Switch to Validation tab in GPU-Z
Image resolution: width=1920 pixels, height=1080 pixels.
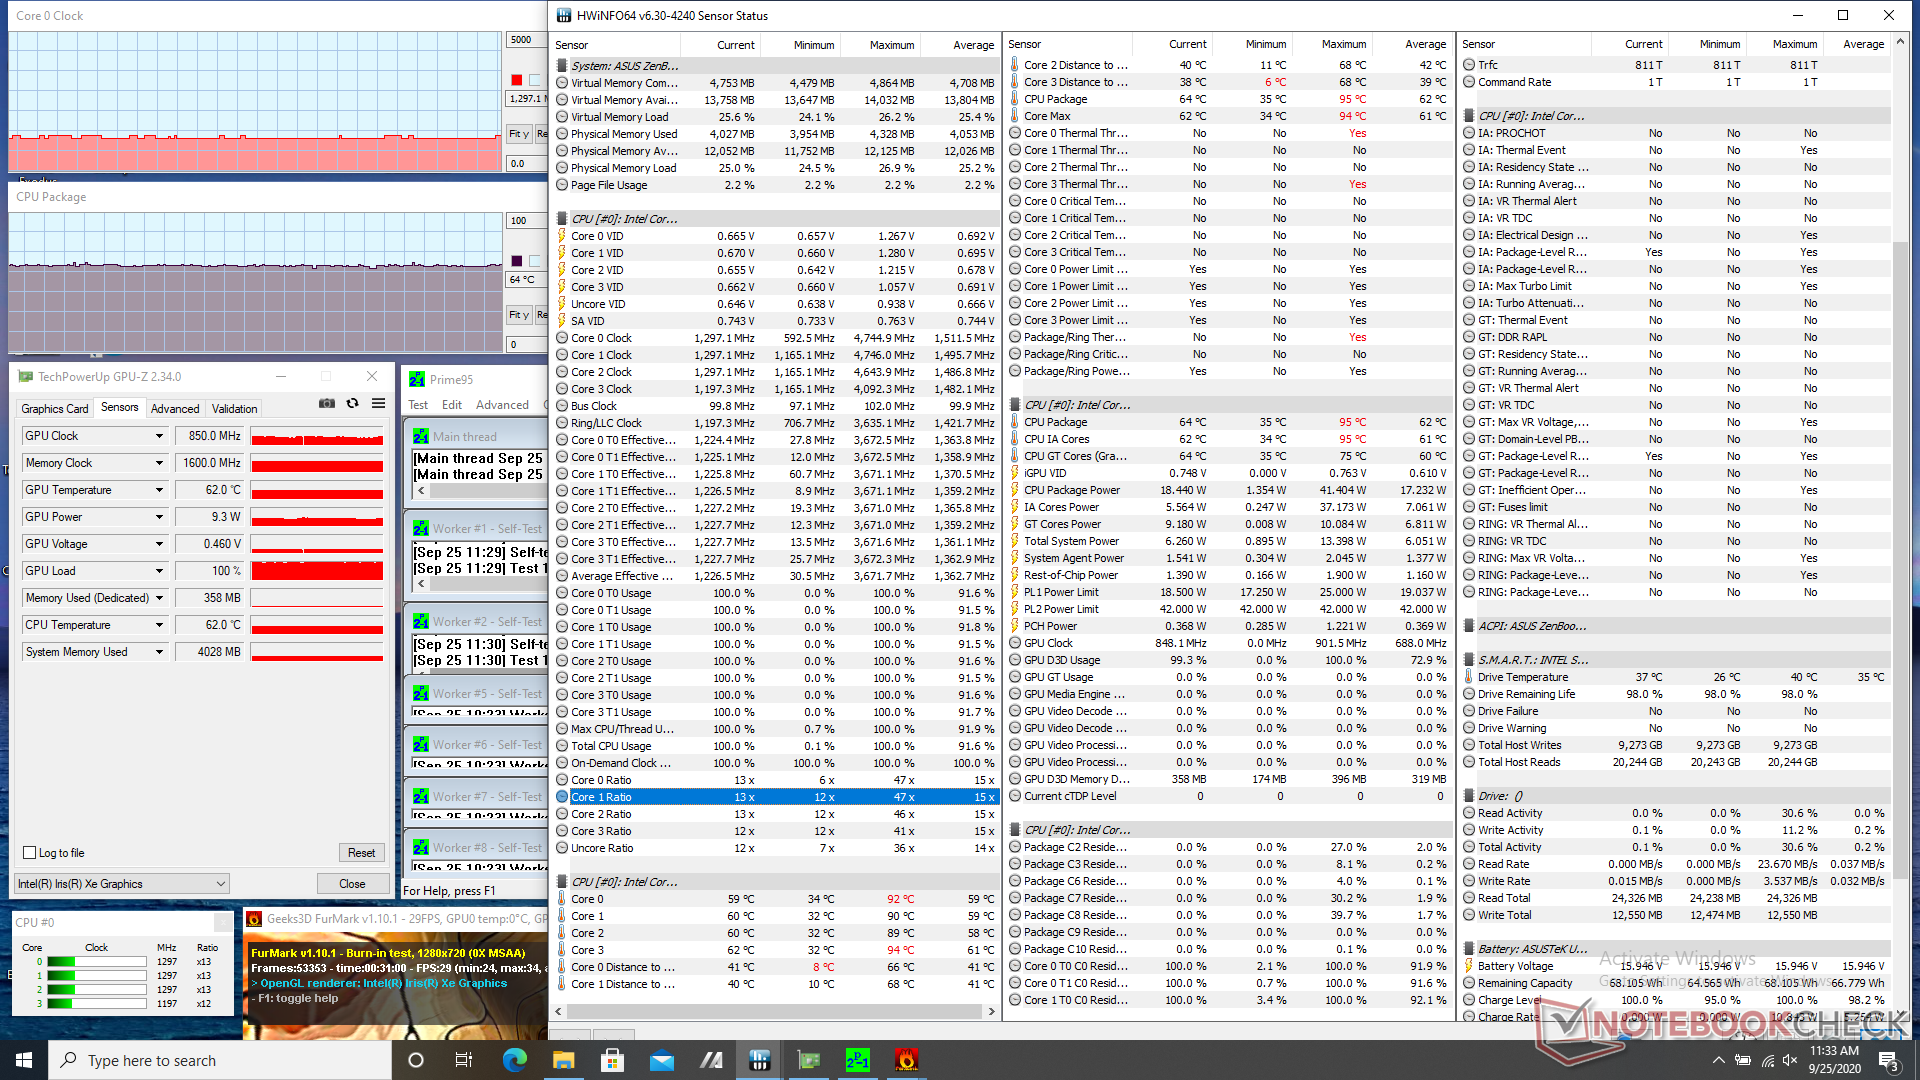coord(235,409)
